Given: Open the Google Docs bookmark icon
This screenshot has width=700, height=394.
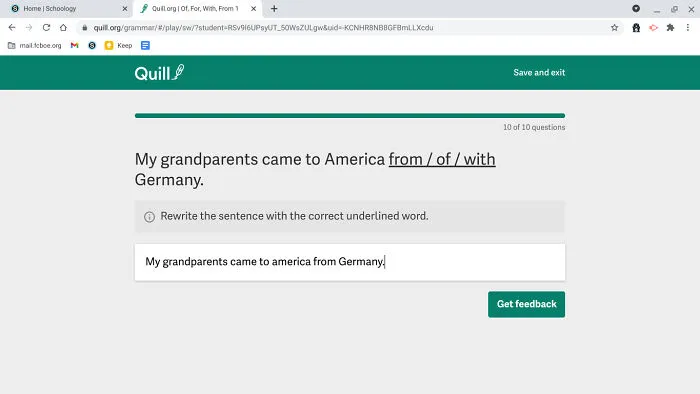Looking at the screenshot, I should pyautogui.click(x=145, y=46).
